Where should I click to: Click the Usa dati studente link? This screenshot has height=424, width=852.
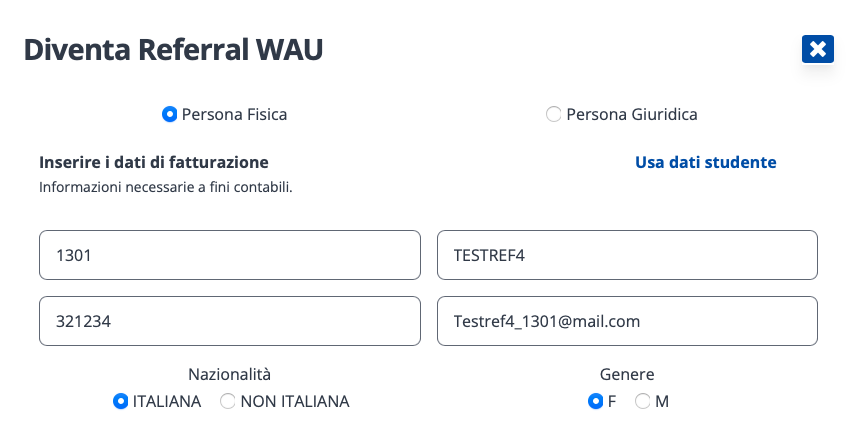(705, 162)
